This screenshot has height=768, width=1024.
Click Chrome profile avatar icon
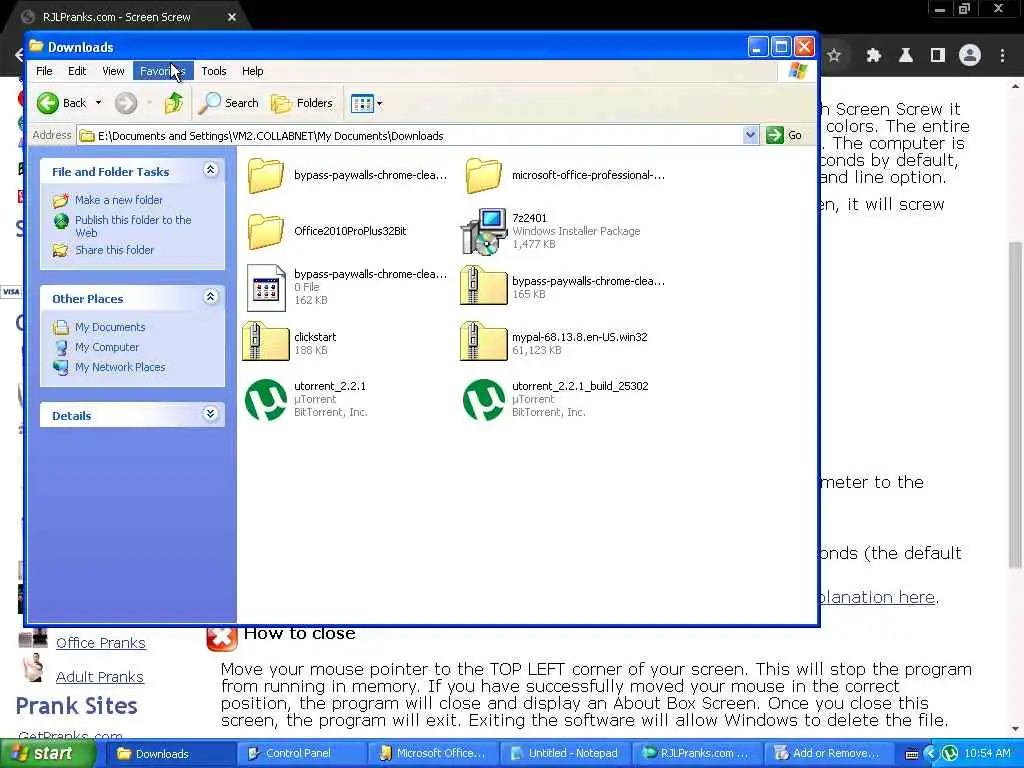[x=970, y=56]
